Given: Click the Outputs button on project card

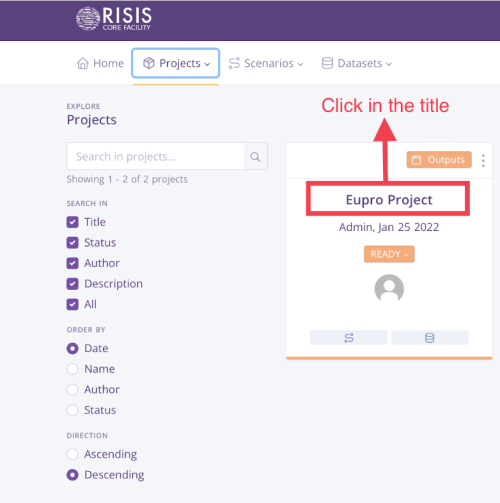Looking at the screenshot, I should click(x=439, y=160).
